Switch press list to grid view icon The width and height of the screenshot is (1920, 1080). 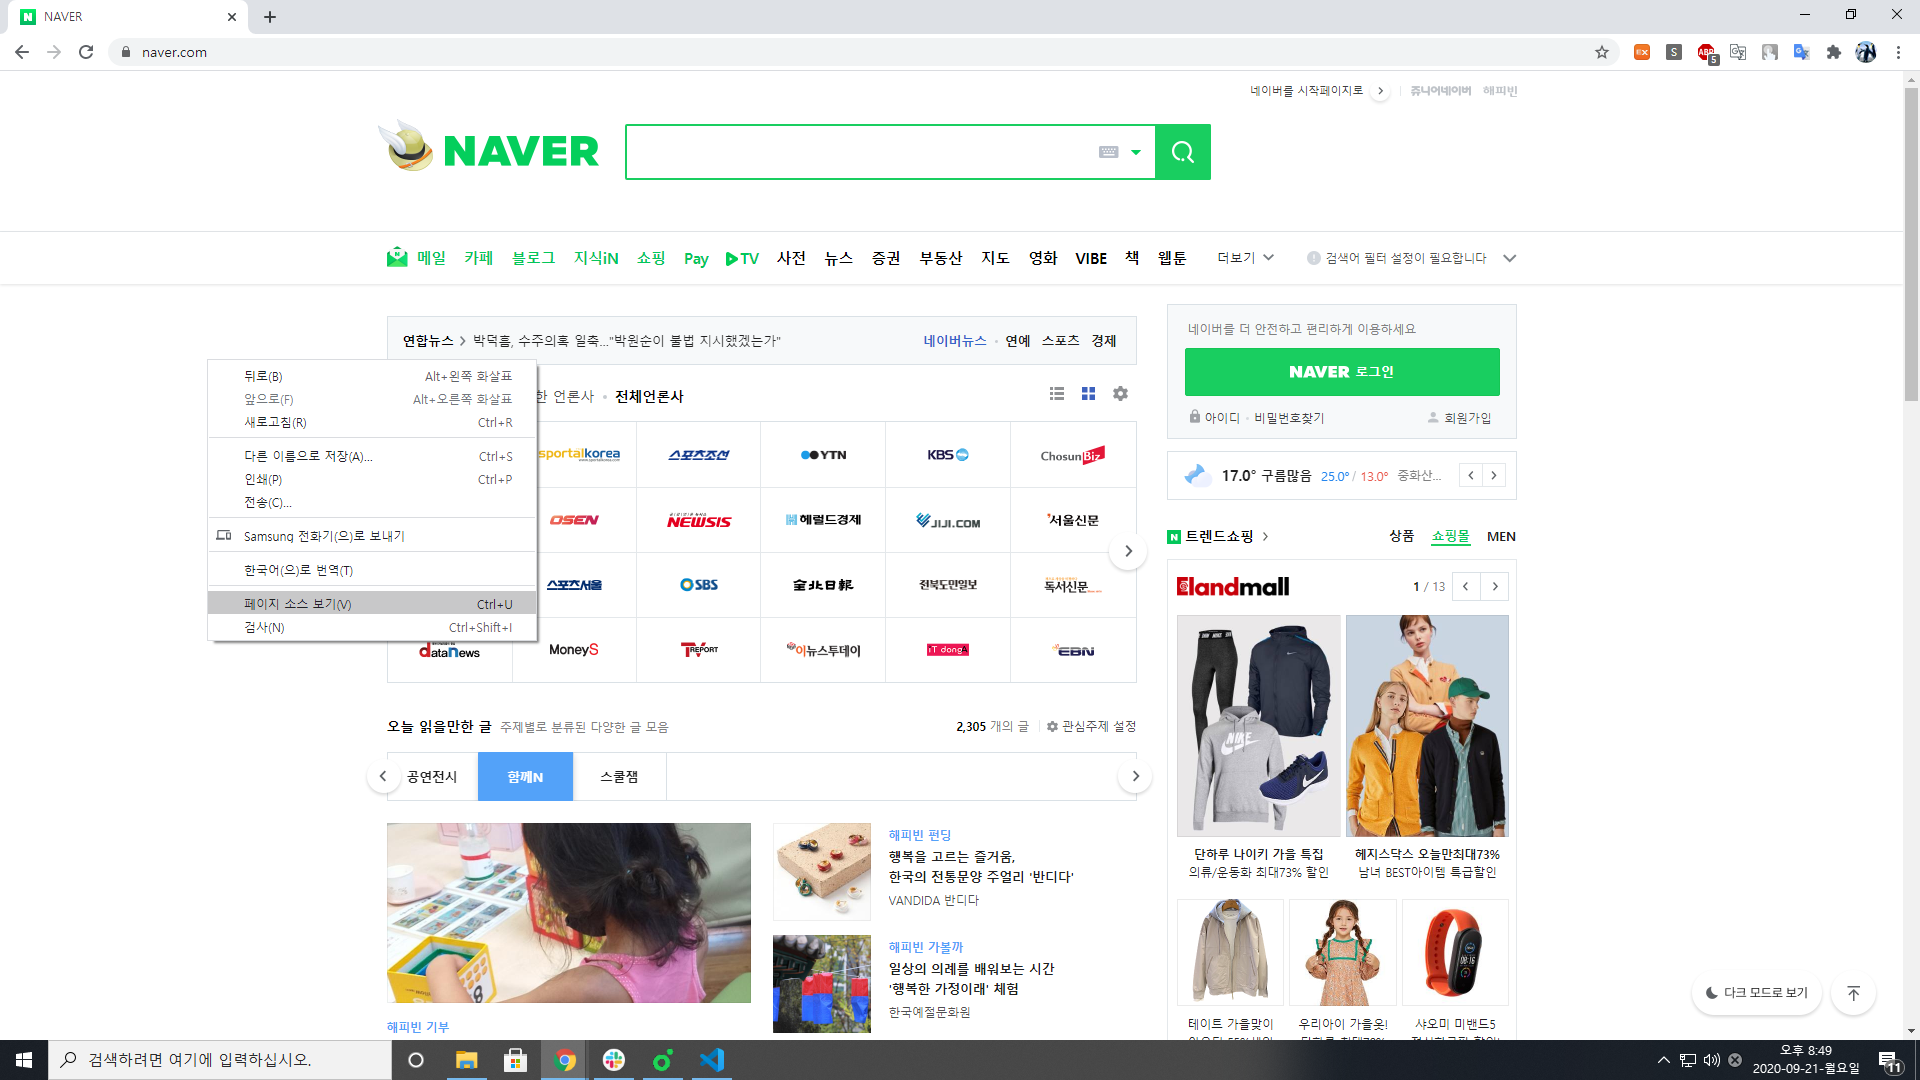point(1088,394)
